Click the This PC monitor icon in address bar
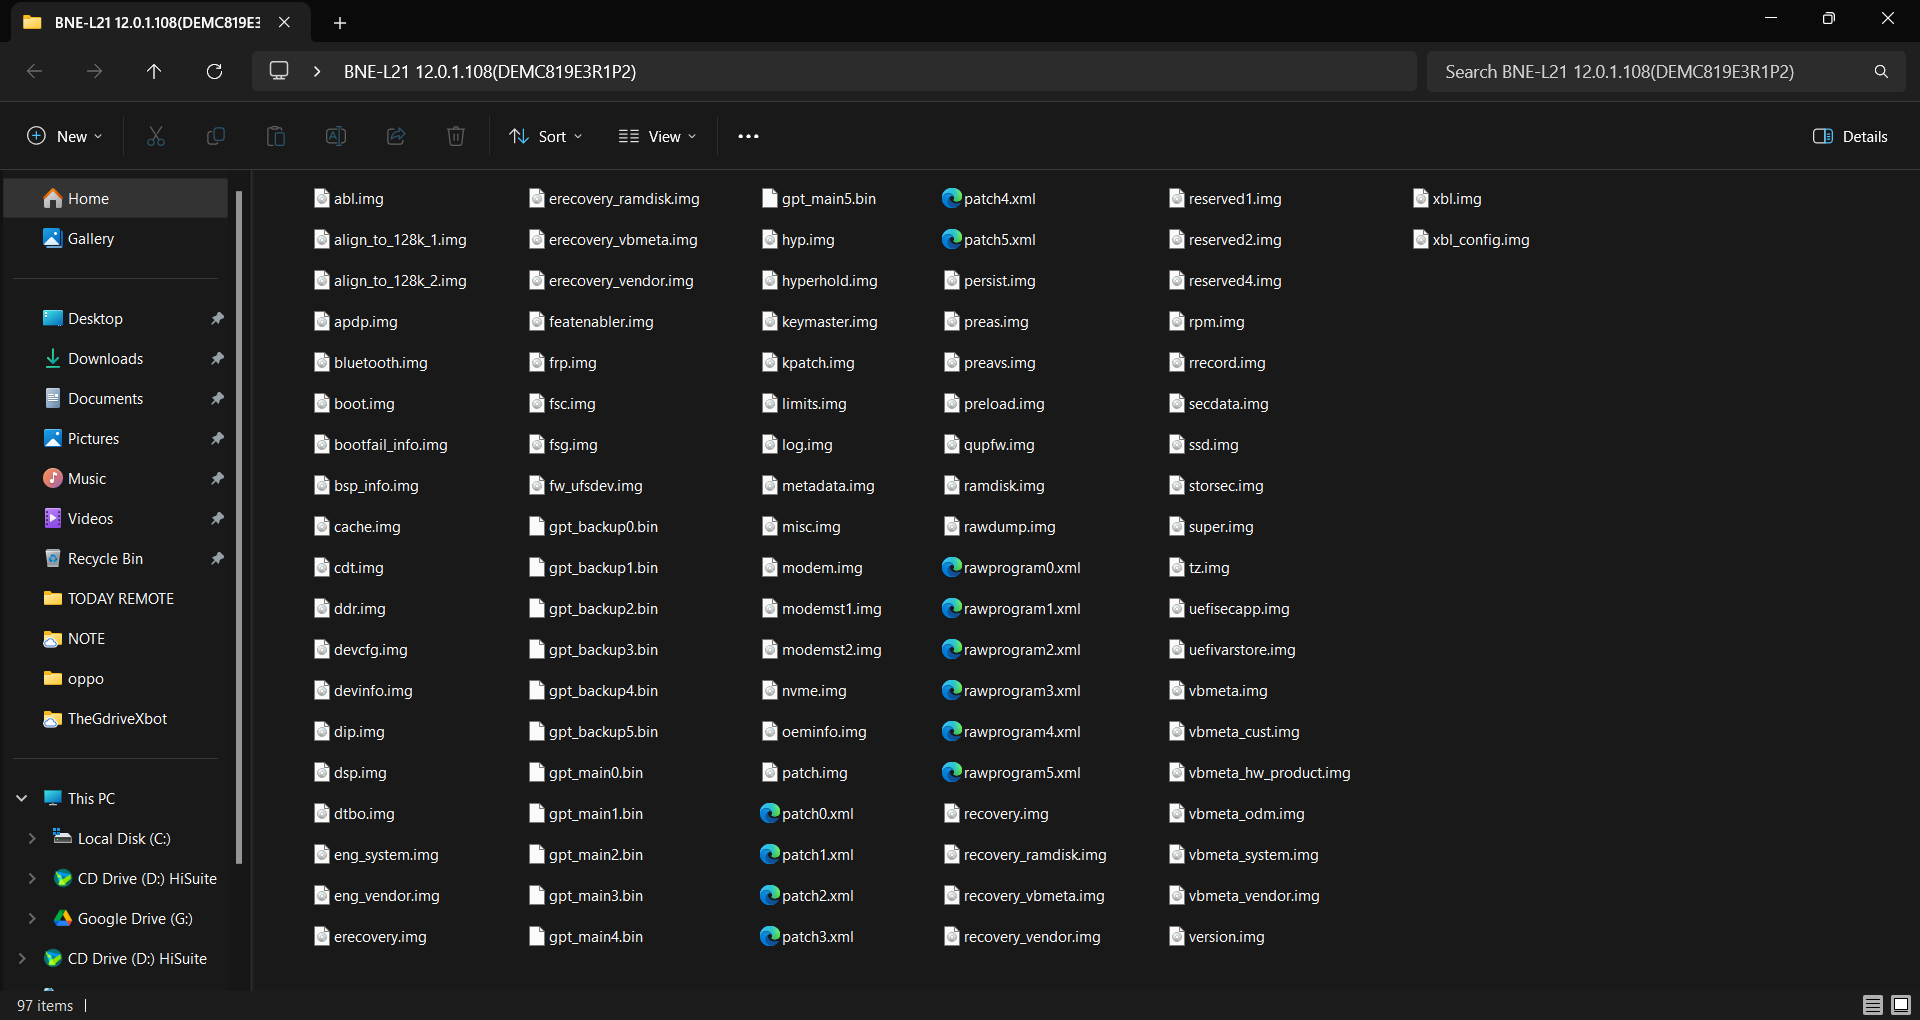The image size is (1920, 1020). pos(279,71)
